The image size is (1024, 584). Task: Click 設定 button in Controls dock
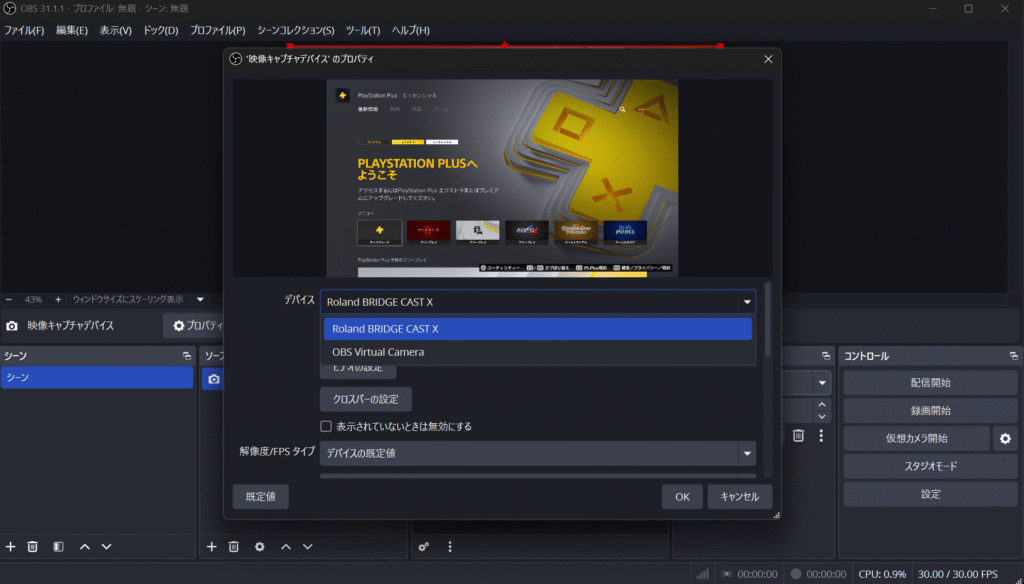[x=931, y=494]
